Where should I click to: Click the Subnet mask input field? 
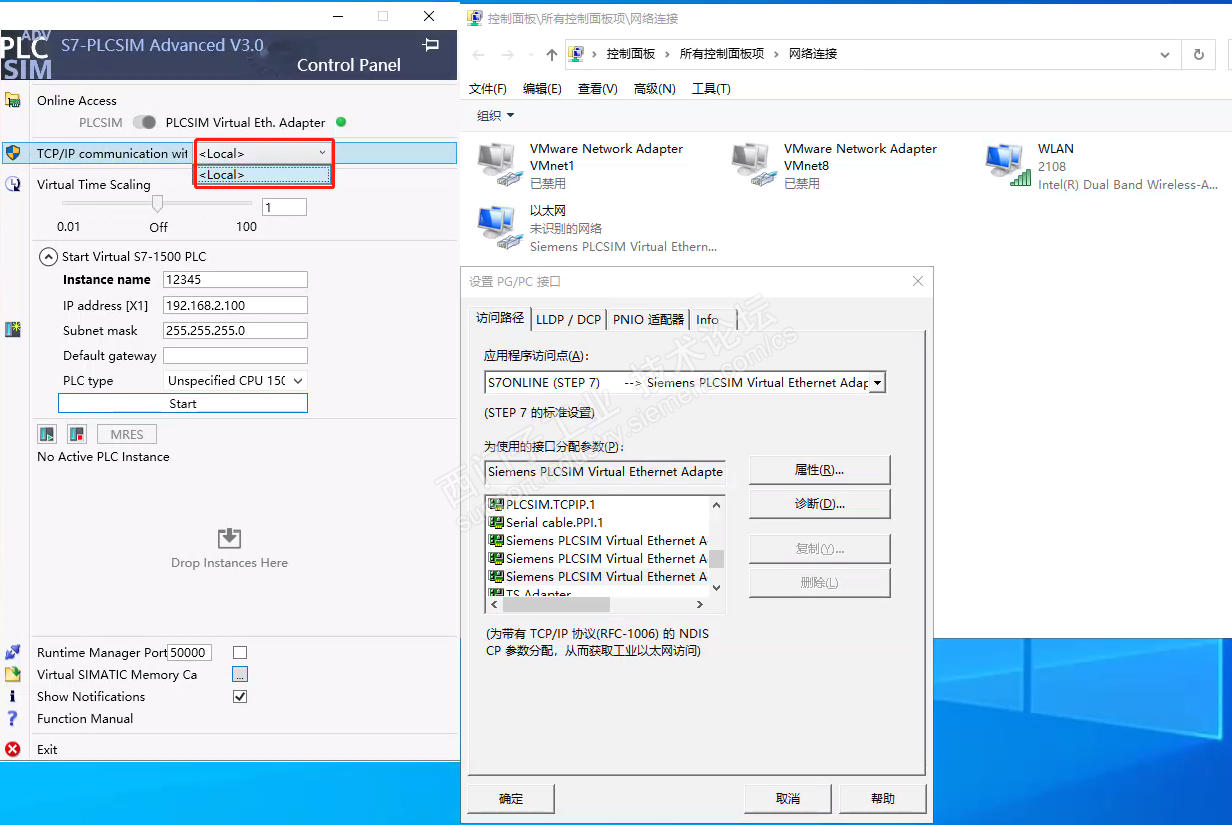235,330
